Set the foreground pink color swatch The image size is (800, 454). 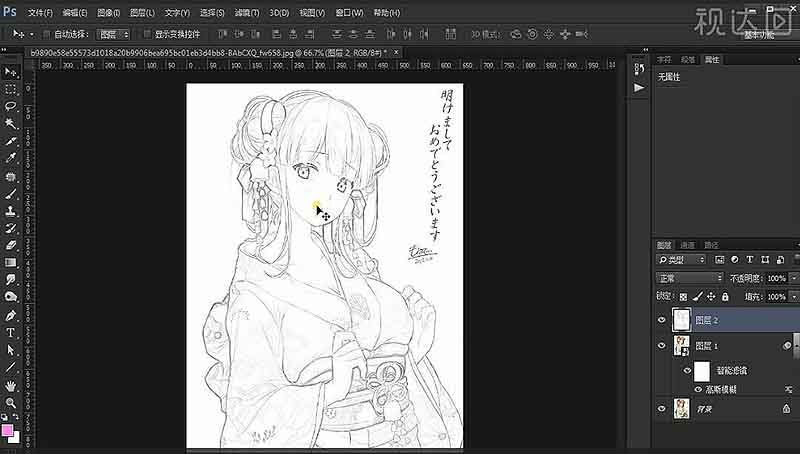coord(7,430)
